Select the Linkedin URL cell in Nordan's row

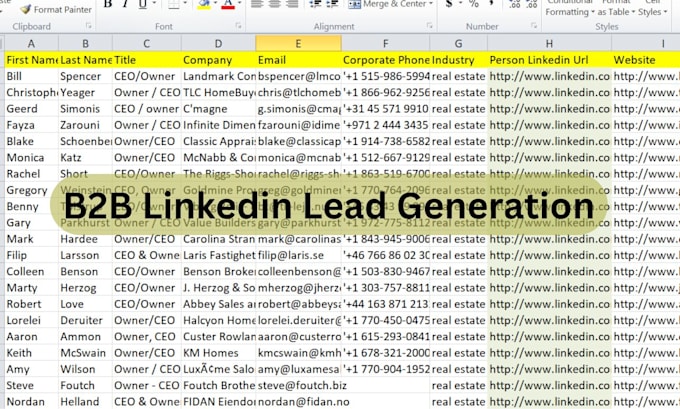[x=549, y=402]
